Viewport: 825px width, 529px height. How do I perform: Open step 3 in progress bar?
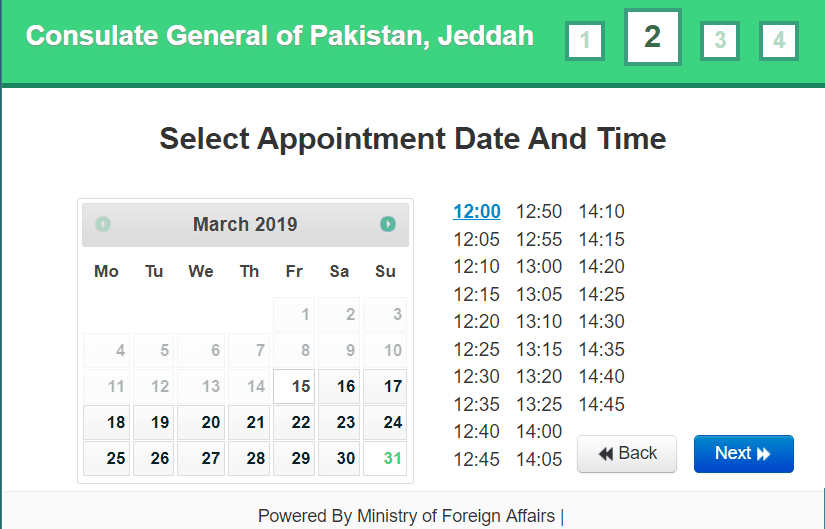720,41
